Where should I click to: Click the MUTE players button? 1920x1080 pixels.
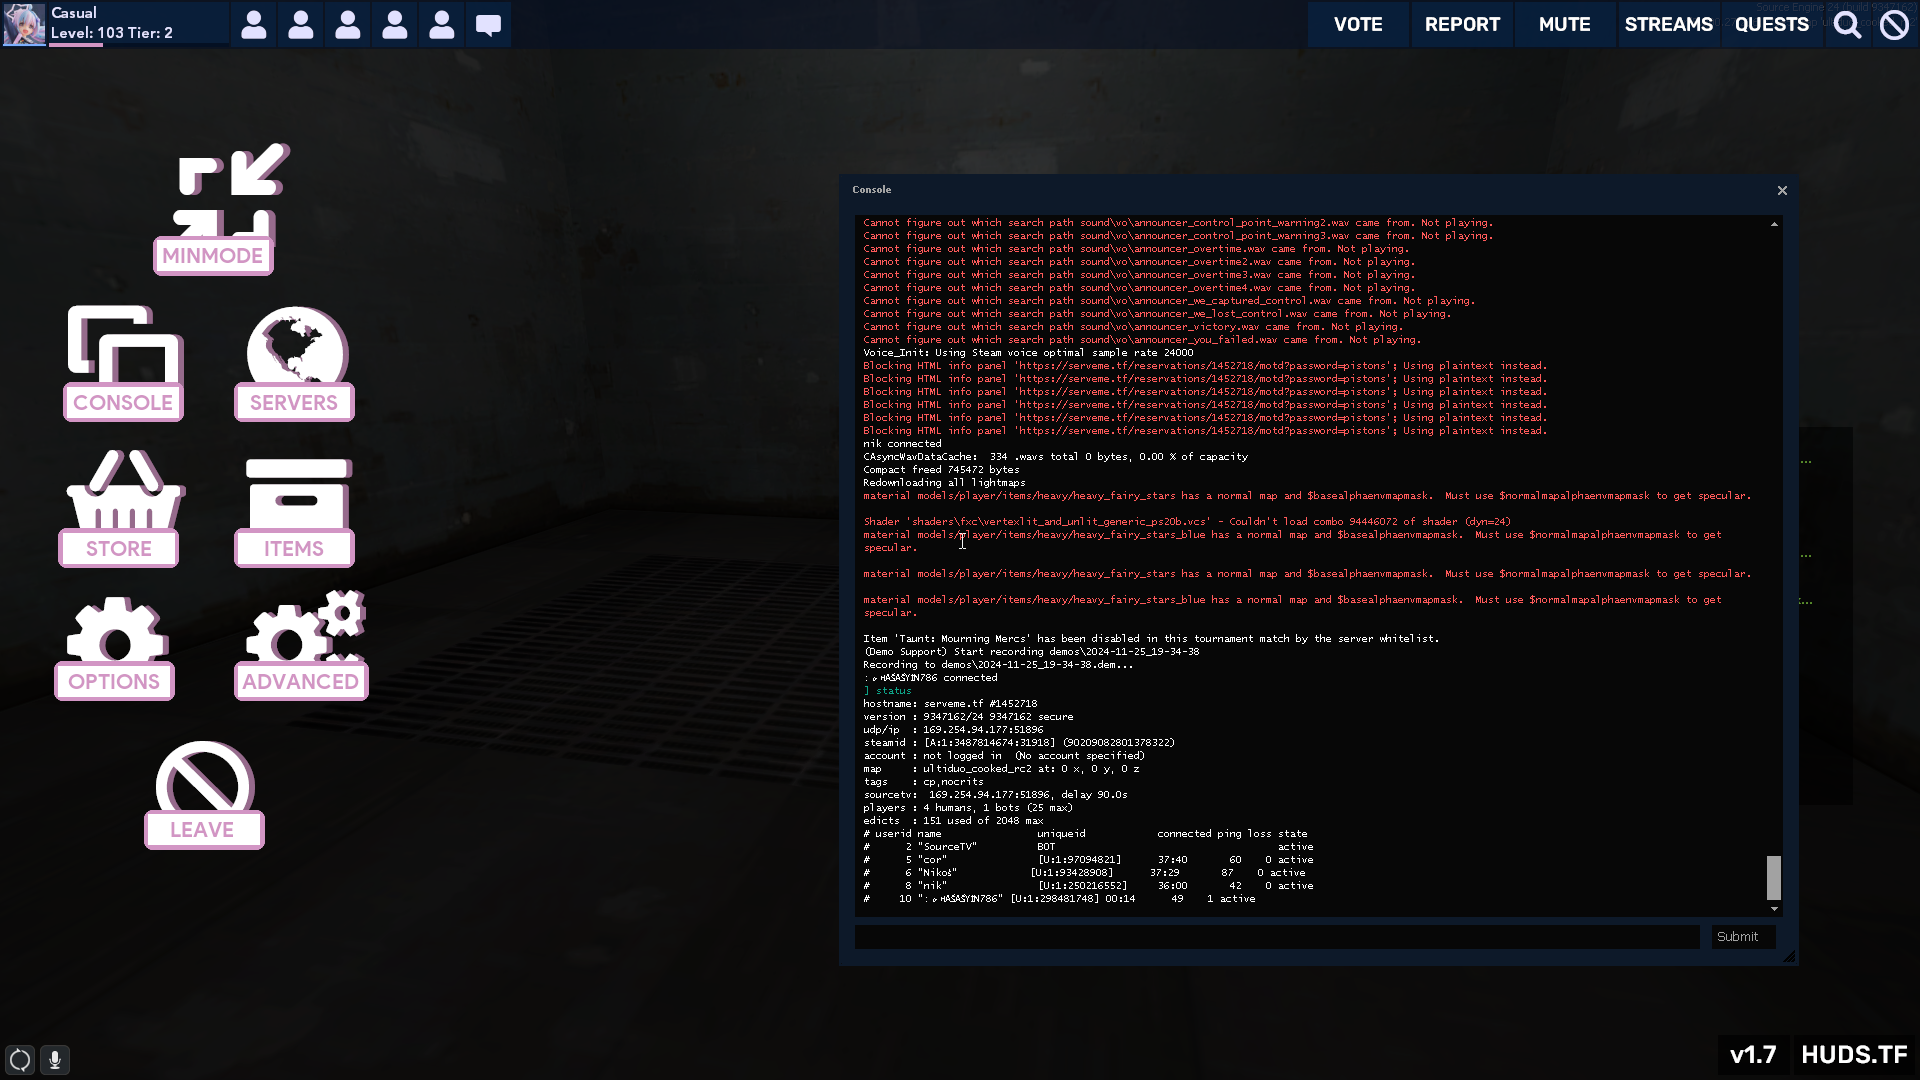(1564, 24)
